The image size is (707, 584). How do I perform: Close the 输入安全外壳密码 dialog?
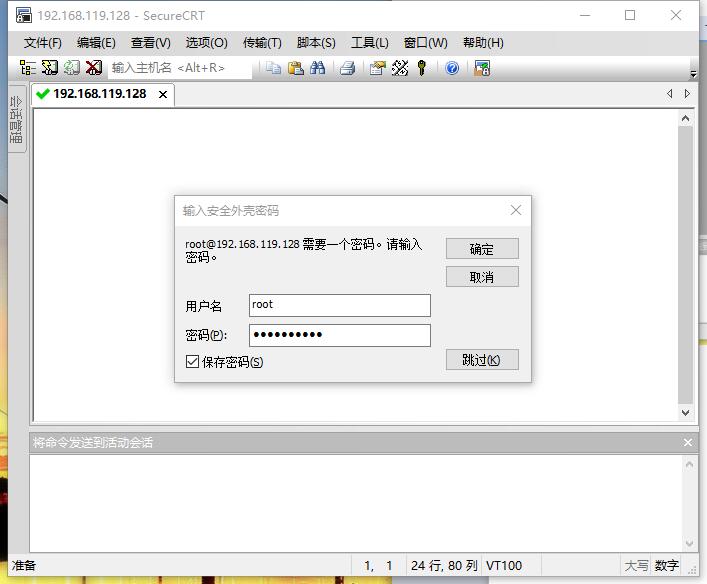pyautogui.click(x=516, y=210)
